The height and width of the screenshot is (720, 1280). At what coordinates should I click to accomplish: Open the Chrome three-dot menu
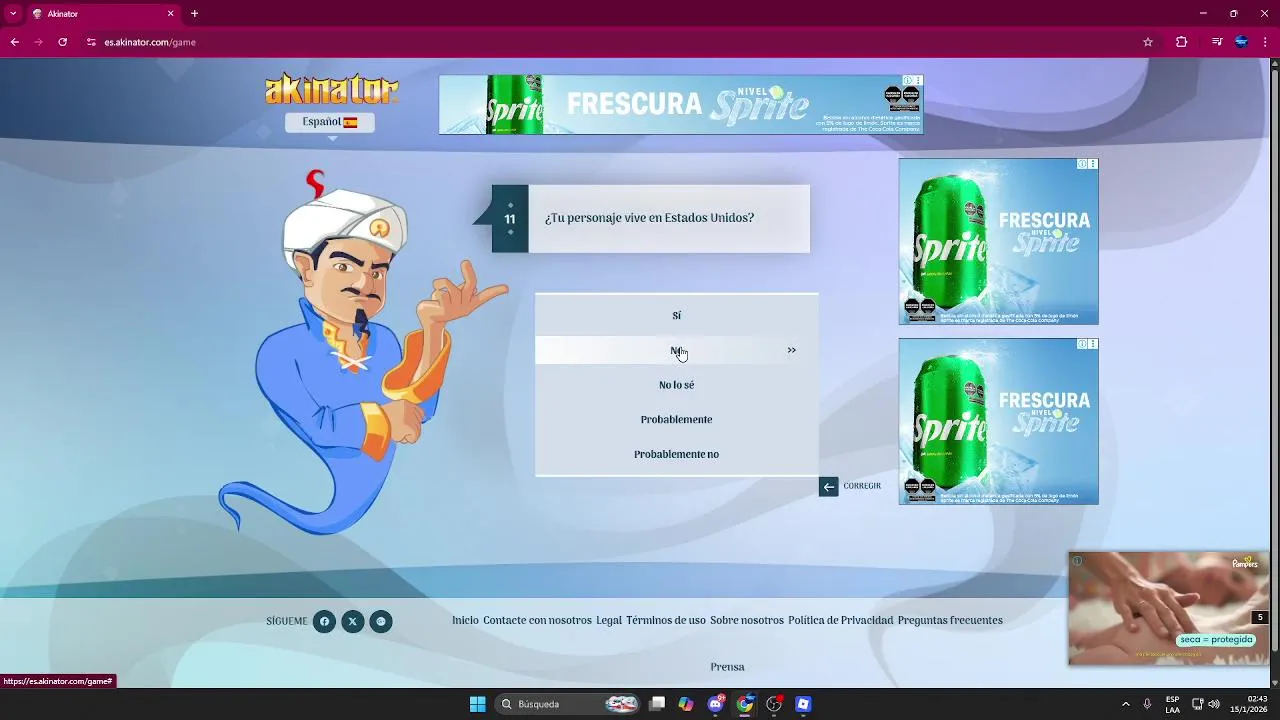(x=1265, y=42)
